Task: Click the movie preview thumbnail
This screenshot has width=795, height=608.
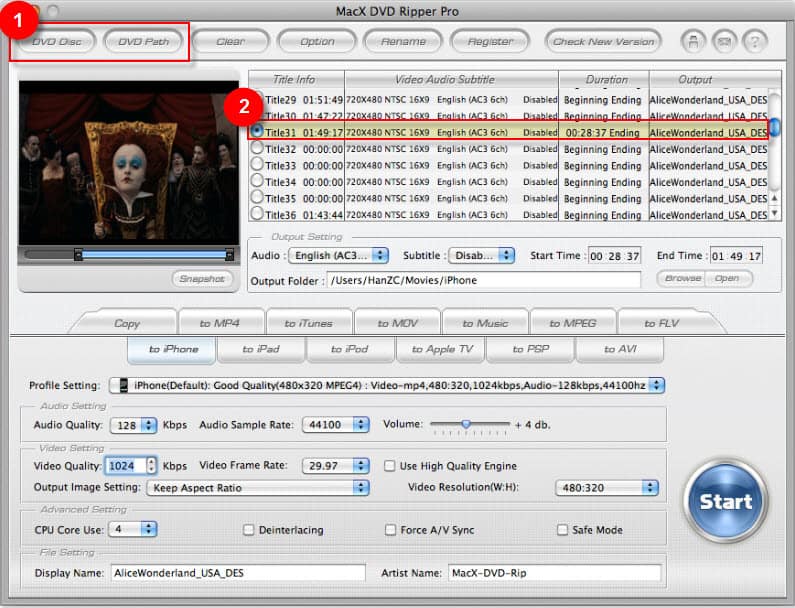Action: pyautogui.click(x=129, y=163)
